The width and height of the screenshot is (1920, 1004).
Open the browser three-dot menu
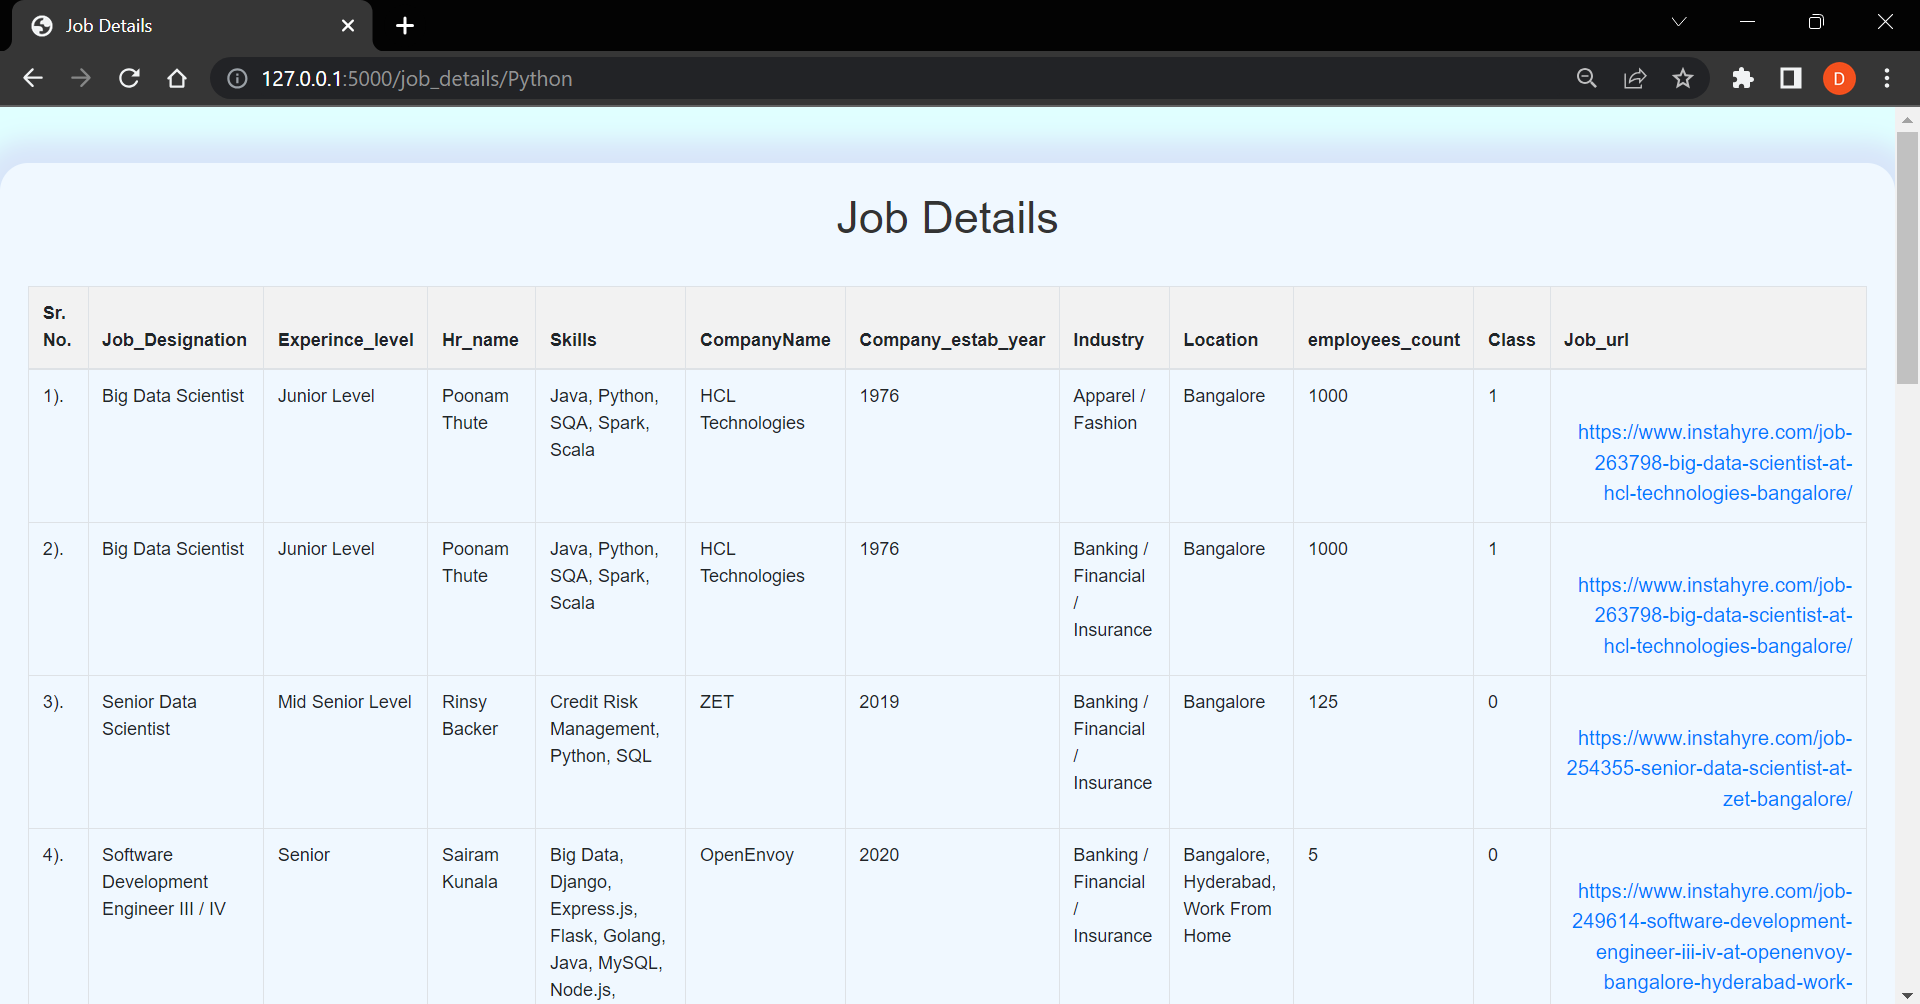pyautogui.click(x=1888, y=78)
